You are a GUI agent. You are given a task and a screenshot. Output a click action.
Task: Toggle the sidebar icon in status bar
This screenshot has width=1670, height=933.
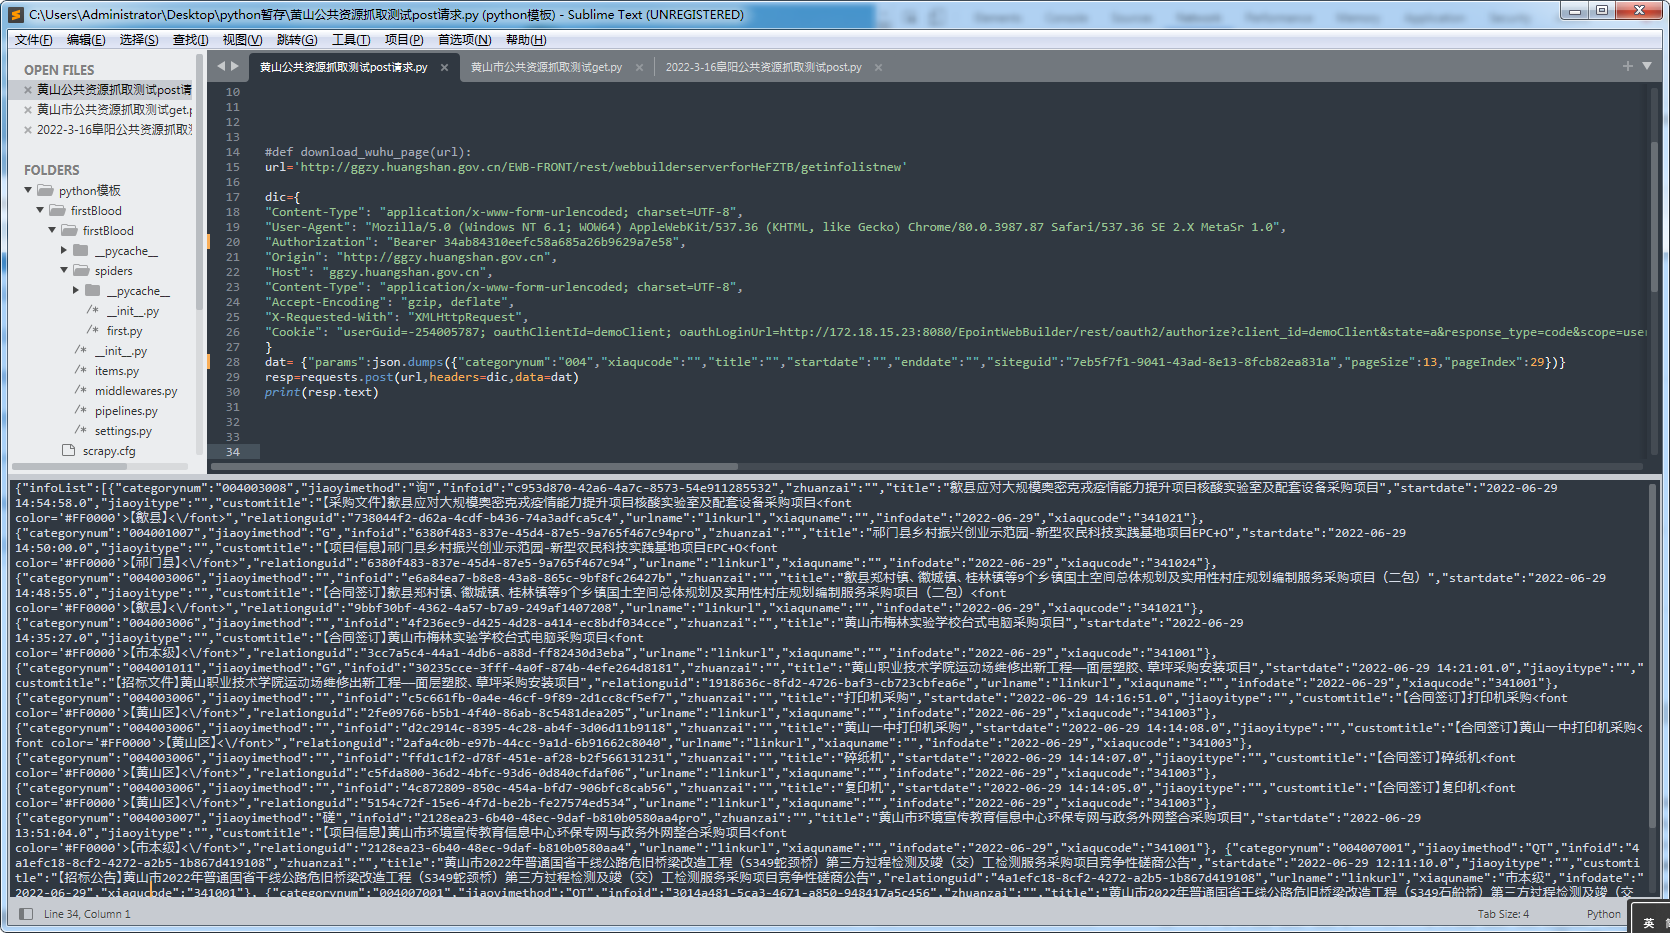tap(26, 914)
